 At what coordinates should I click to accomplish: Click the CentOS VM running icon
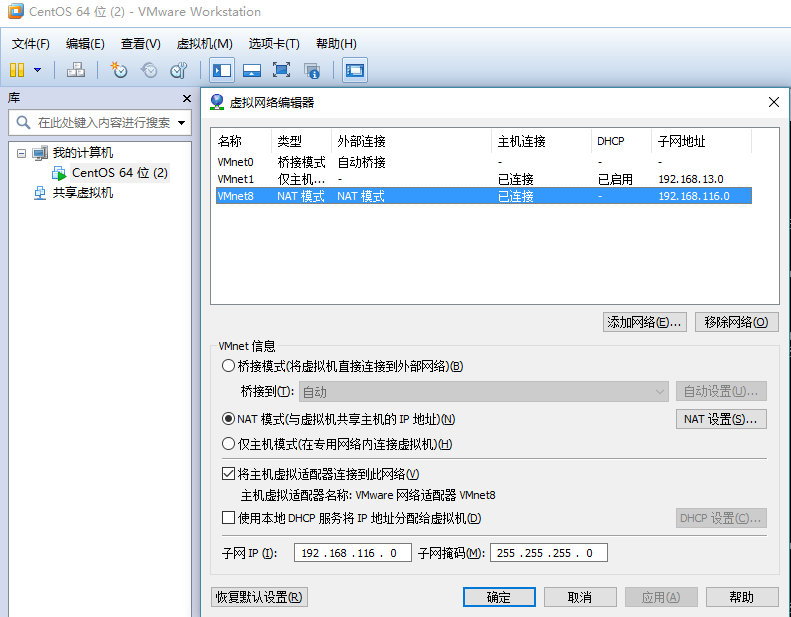coord(59,173)
